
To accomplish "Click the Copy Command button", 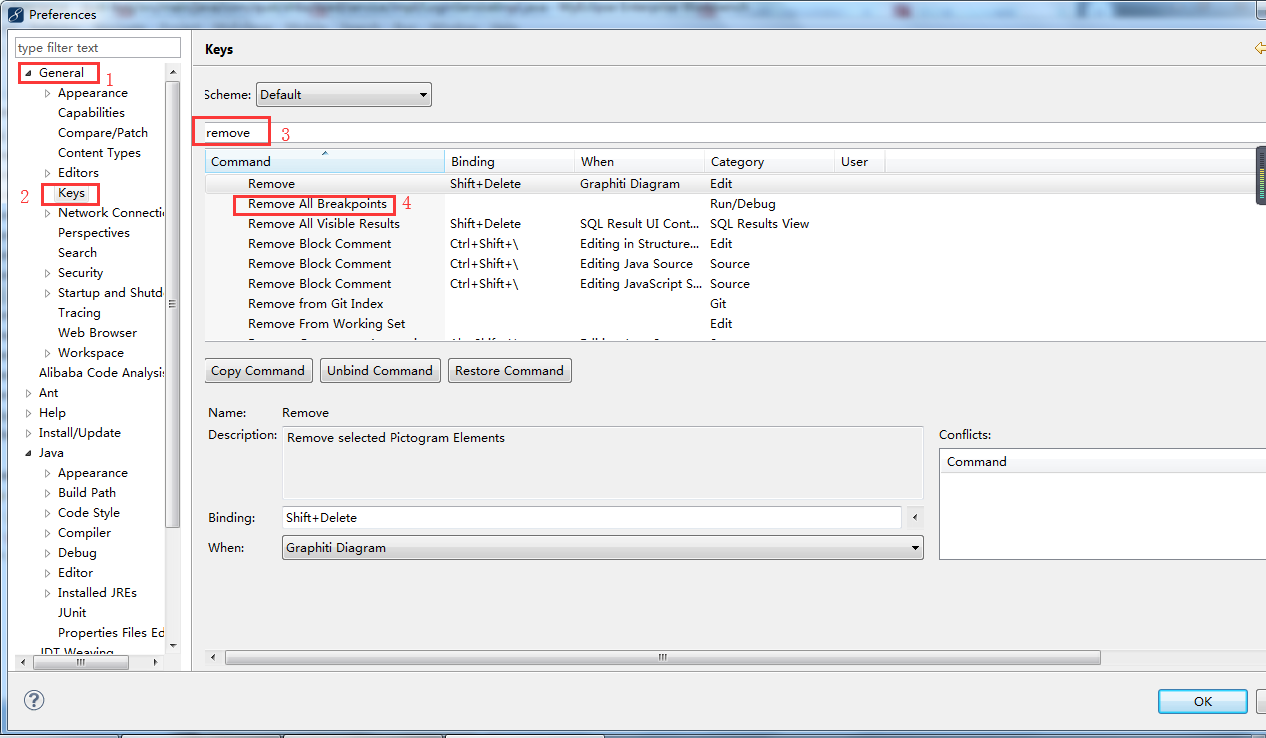I will (258, 370).
